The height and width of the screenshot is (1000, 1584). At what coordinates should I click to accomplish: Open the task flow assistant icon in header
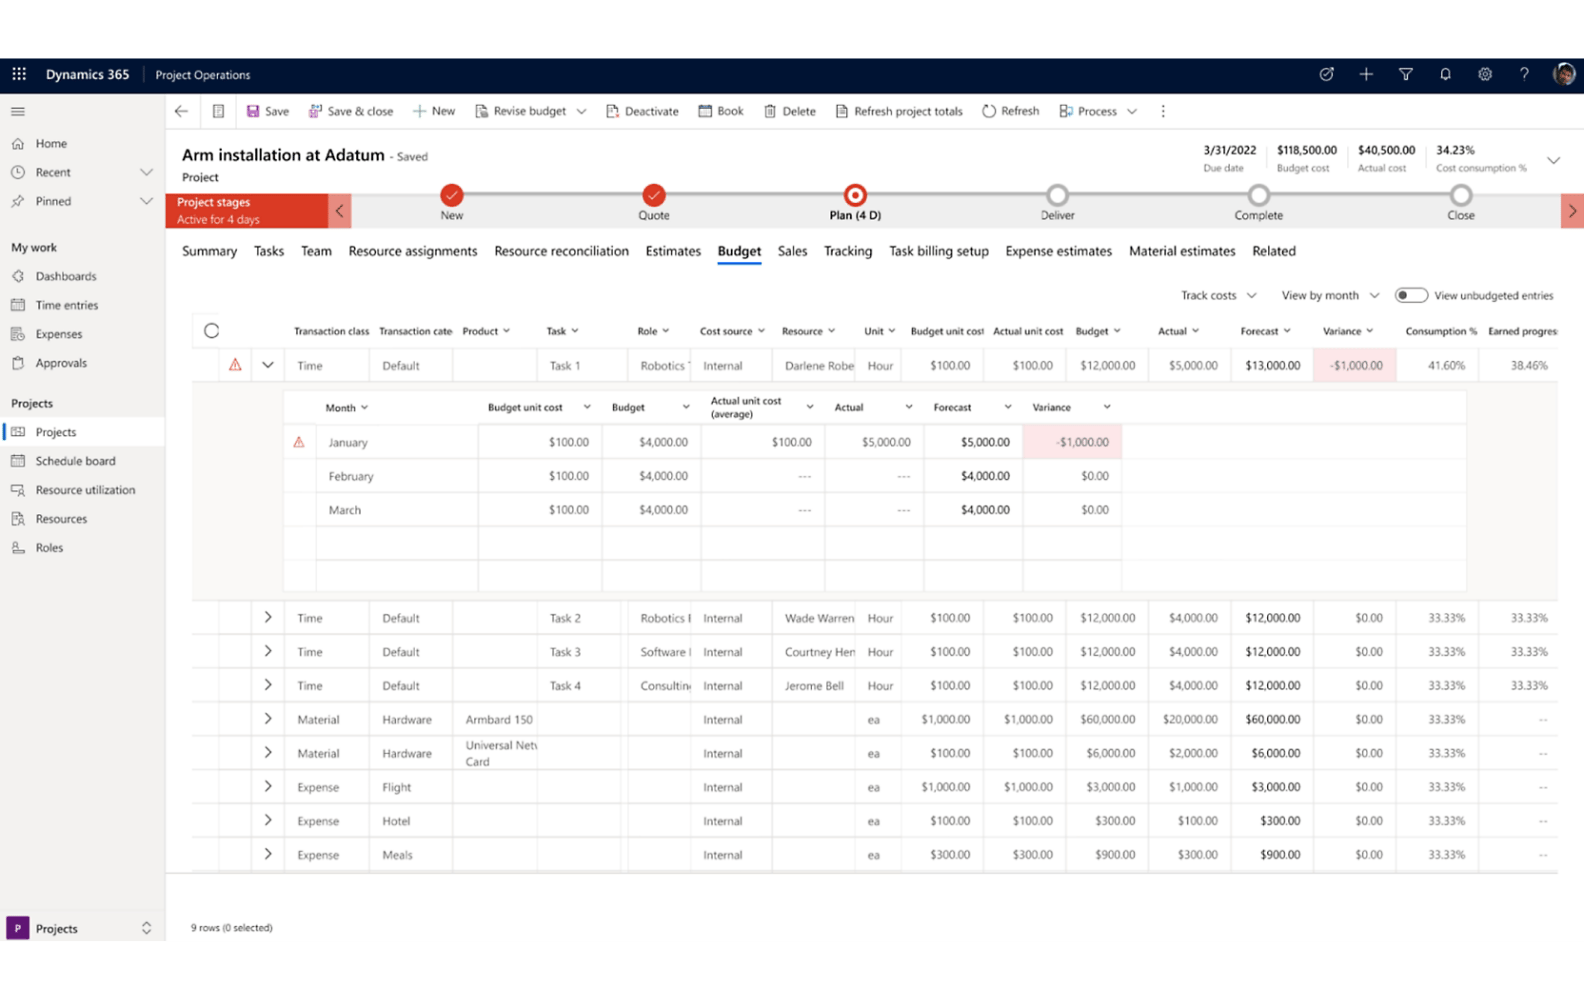coord(1326,74)
